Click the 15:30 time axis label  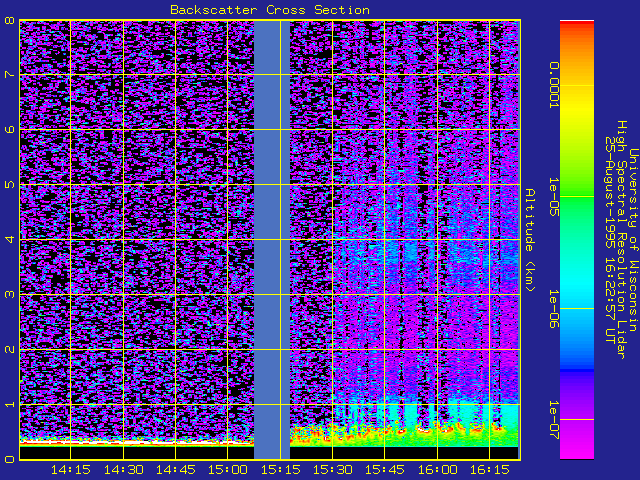click(x=333, y=470)
